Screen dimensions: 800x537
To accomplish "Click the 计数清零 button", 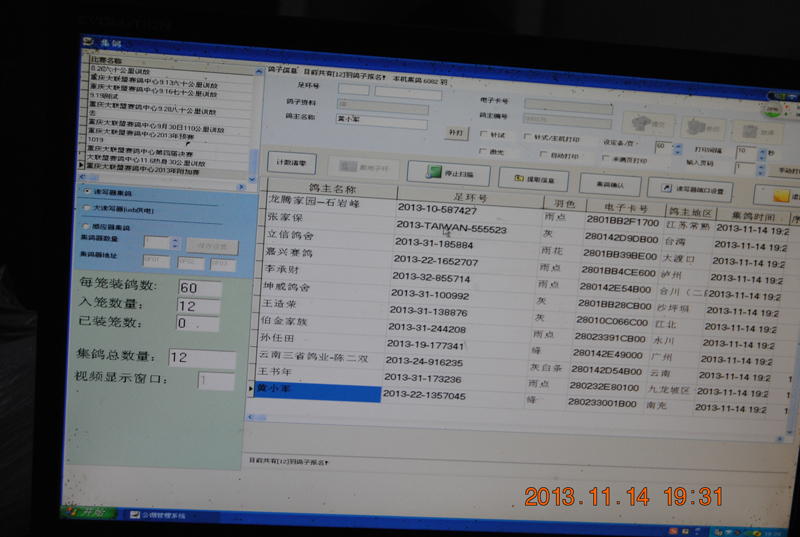I will (290, 162).
